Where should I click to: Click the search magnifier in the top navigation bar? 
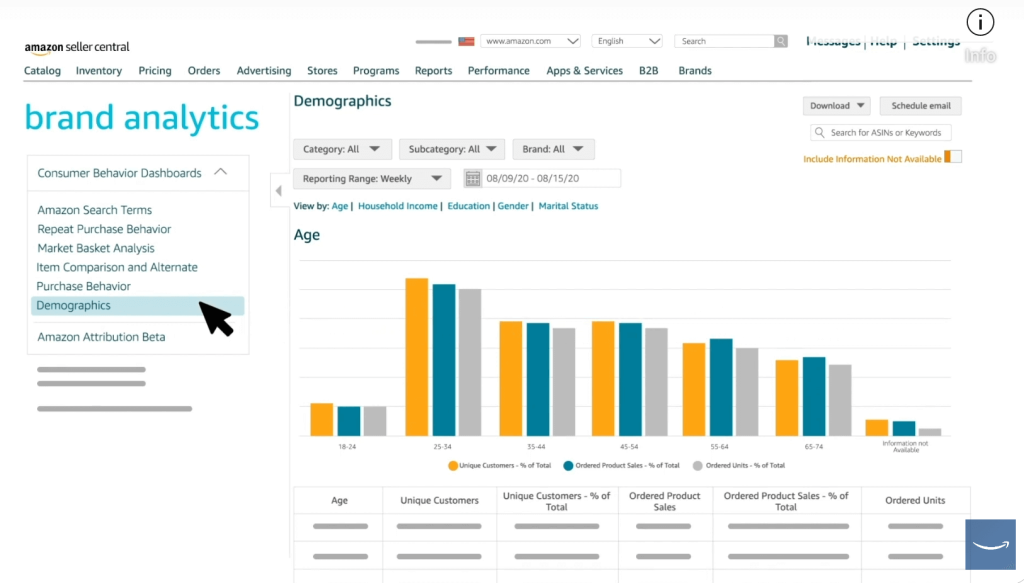click(x=780, y=40)
